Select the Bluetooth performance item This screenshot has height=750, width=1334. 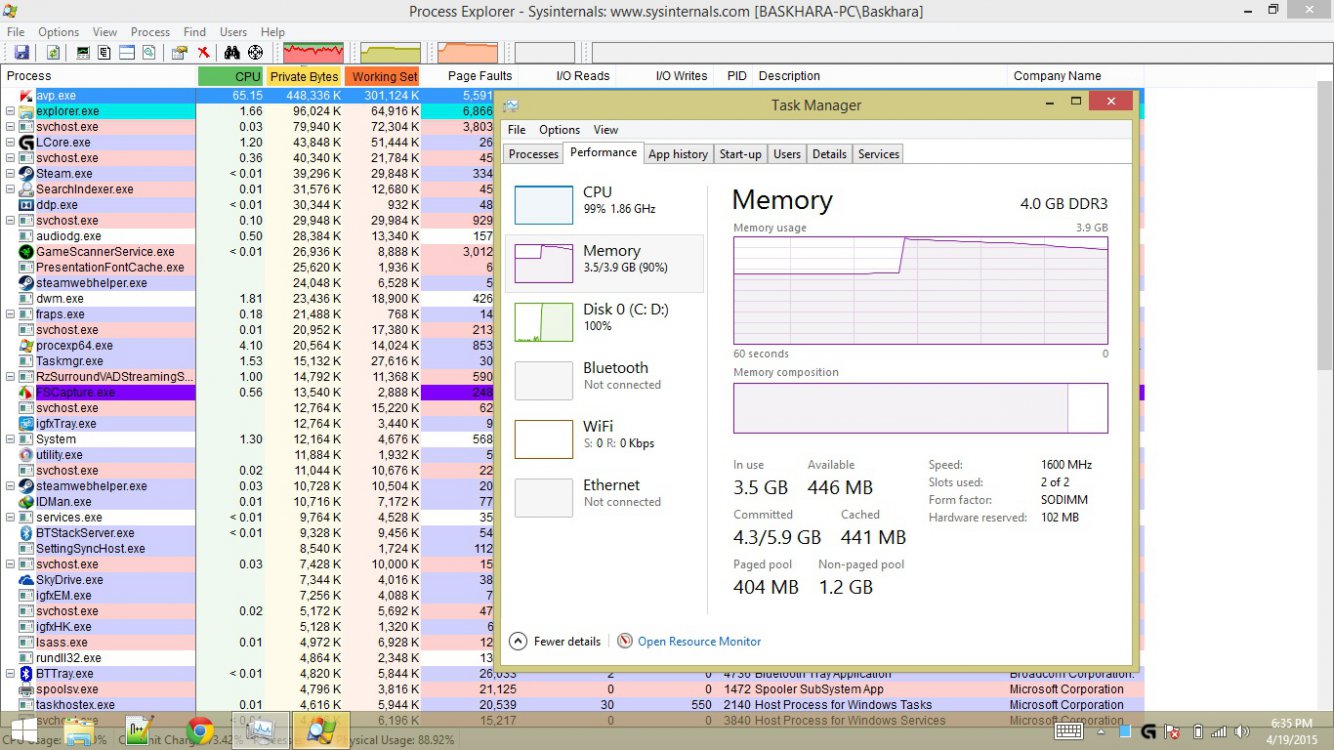pyautogui.click(x=605, y=380)
